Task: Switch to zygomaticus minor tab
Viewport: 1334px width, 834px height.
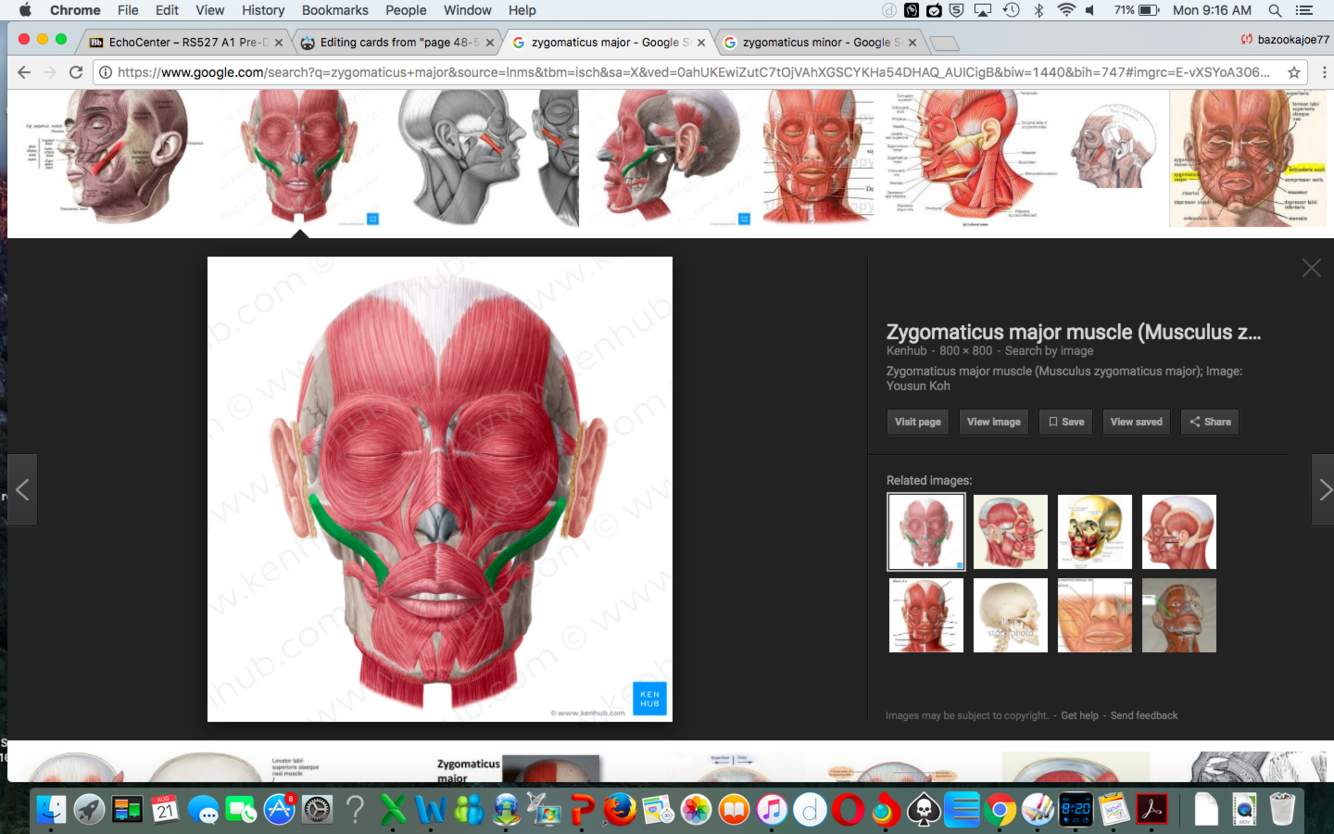Action: (820, 42)
